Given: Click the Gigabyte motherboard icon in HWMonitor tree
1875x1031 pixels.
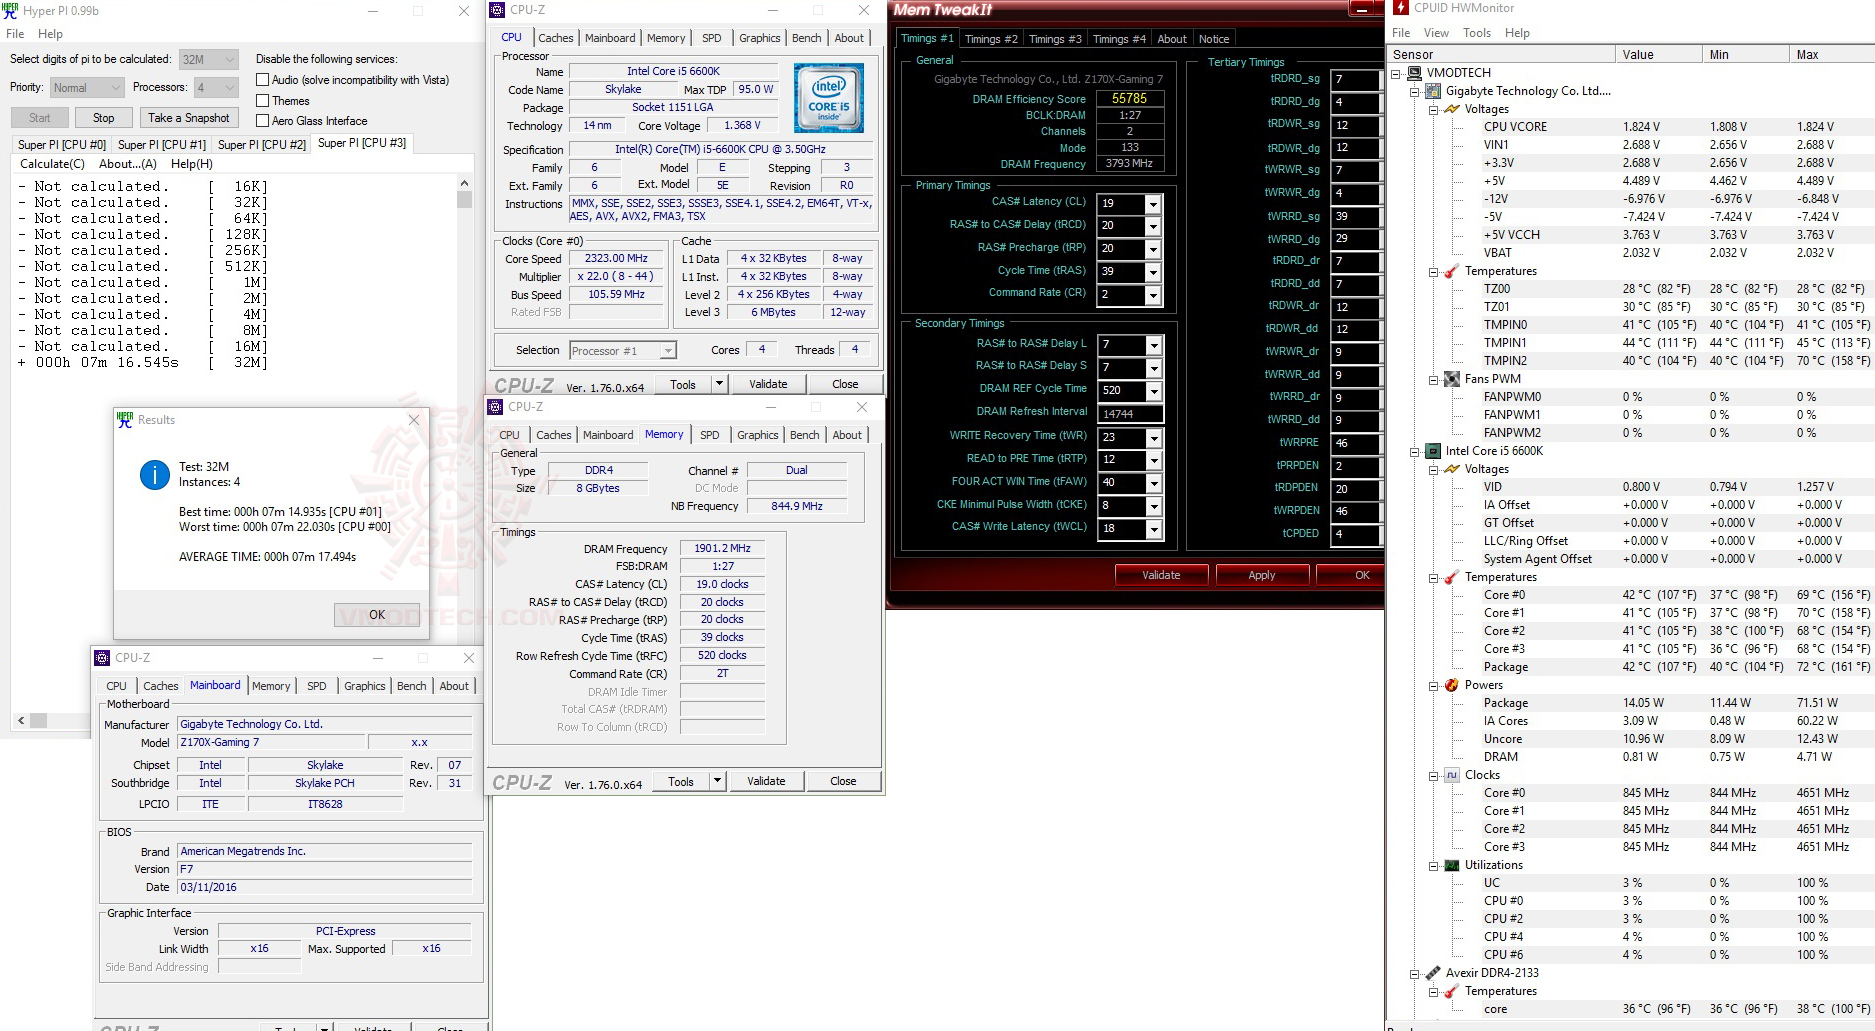Looking at the screenshot, I should coord(1433,91).
